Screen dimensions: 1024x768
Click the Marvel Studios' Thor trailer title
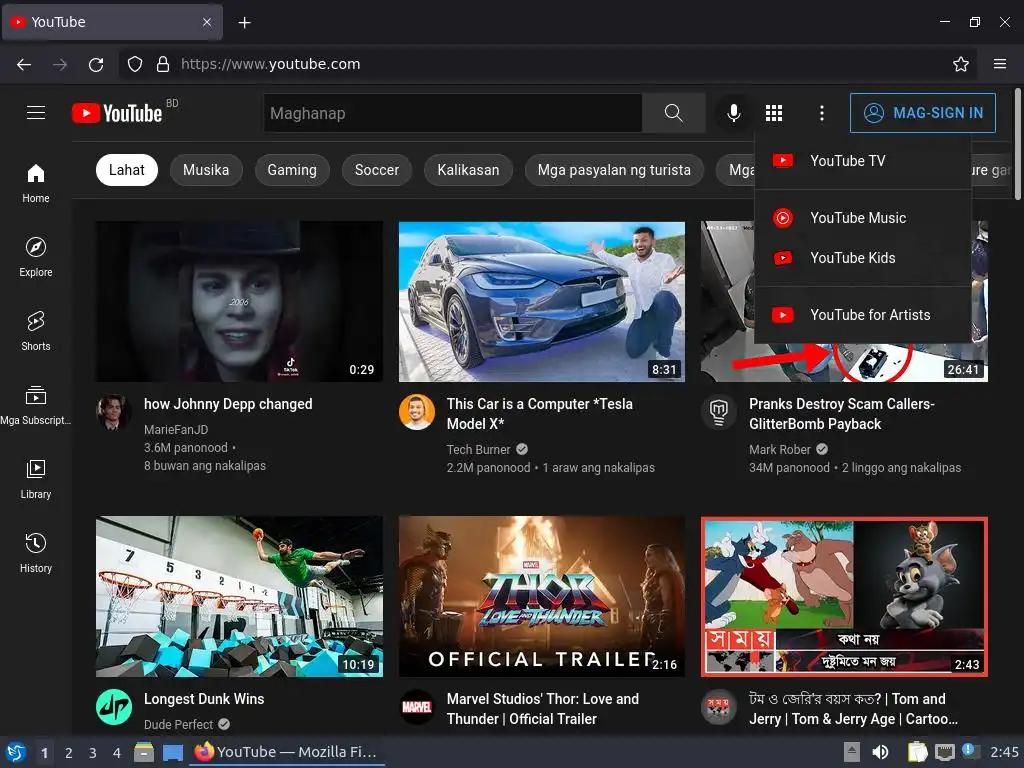point(543,709)
